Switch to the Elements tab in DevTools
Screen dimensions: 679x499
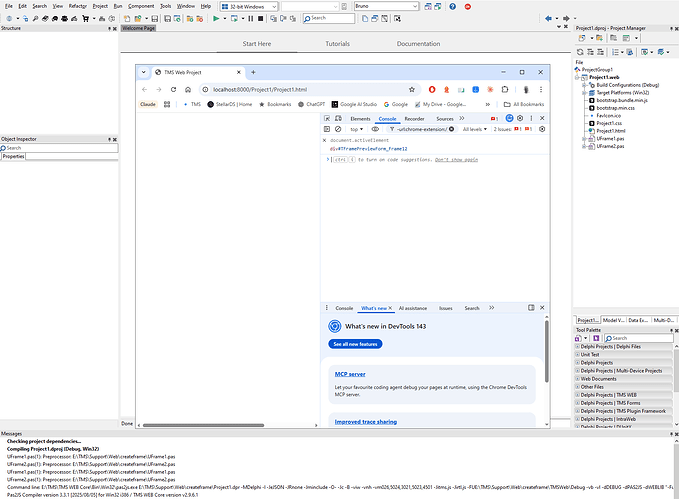pos(360,118)
